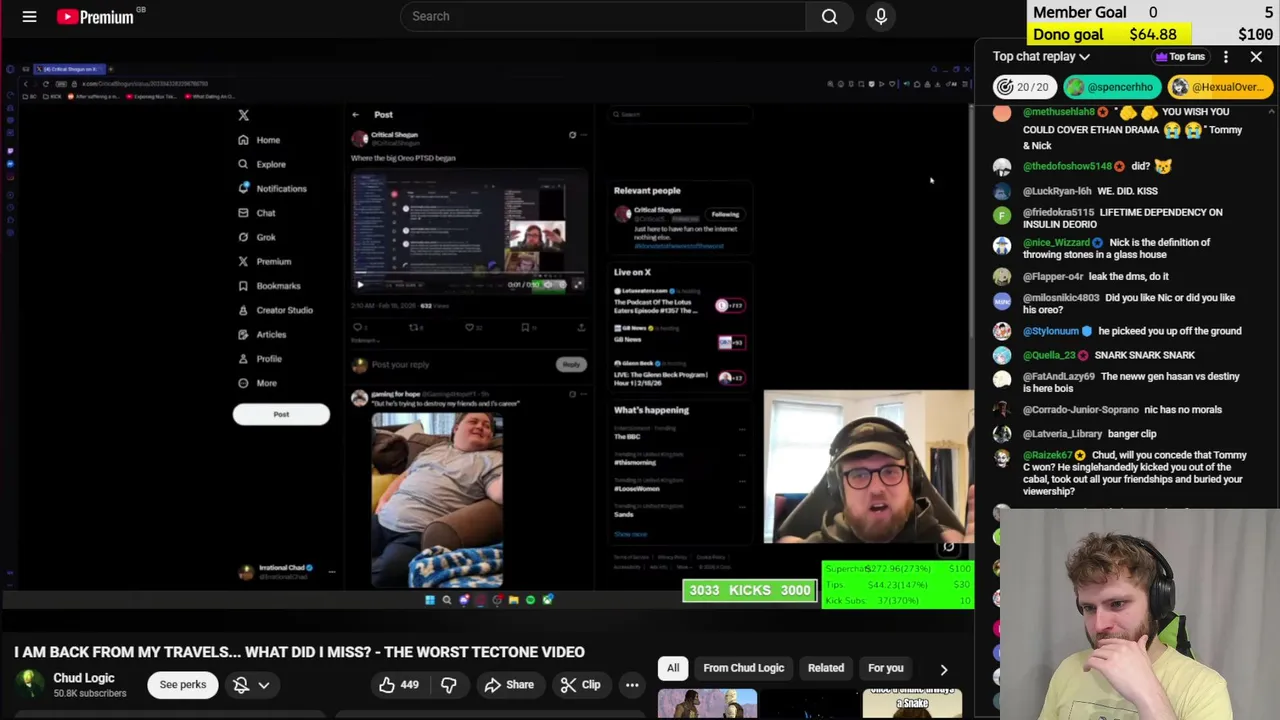
Task: Open Chat in X sidebar
Action: [x=257, y=213]
